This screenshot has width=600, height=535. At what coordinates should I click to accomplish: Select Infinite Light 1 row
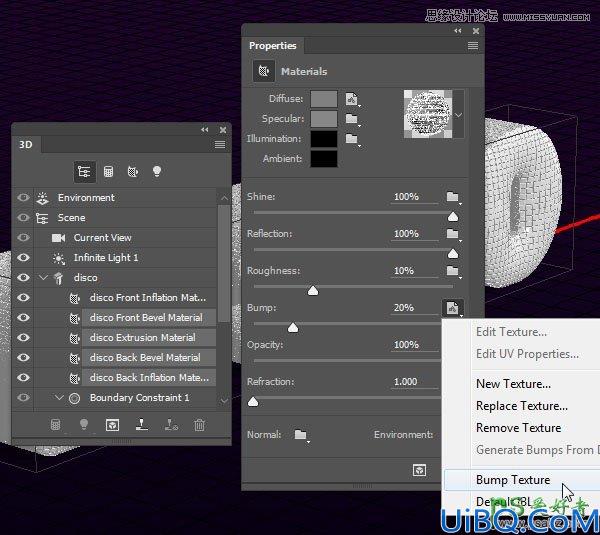125,258
